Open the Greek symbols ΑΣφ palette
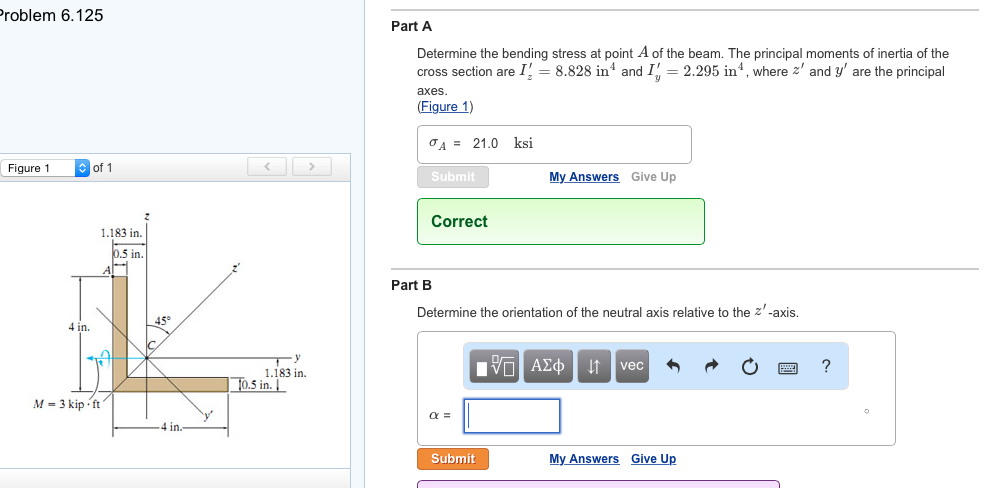 (x=548, y=366)
